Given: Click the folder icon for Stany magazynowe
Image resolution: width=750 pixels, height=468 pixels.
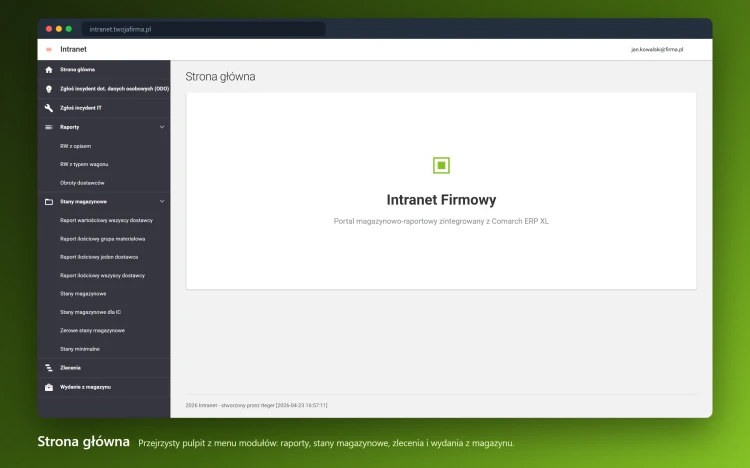Looking at the screenshot, I should [49, 202].
